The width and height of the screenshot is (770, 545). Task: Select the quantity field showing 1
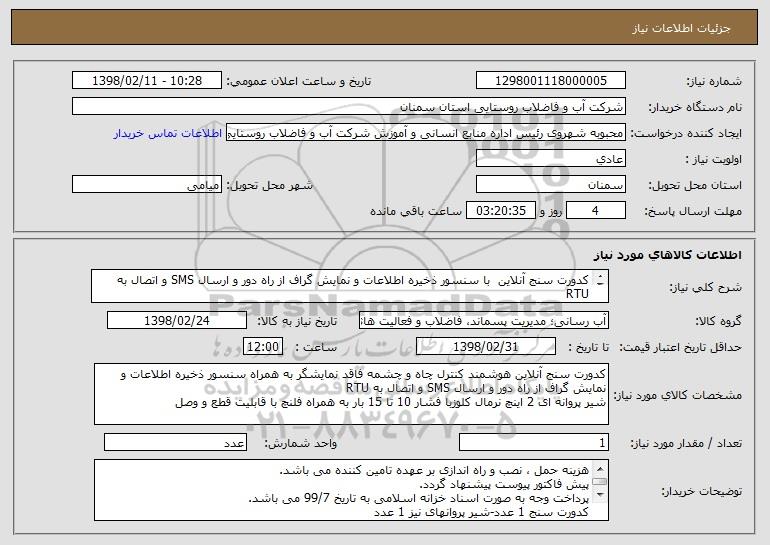[x=534, y=442]
